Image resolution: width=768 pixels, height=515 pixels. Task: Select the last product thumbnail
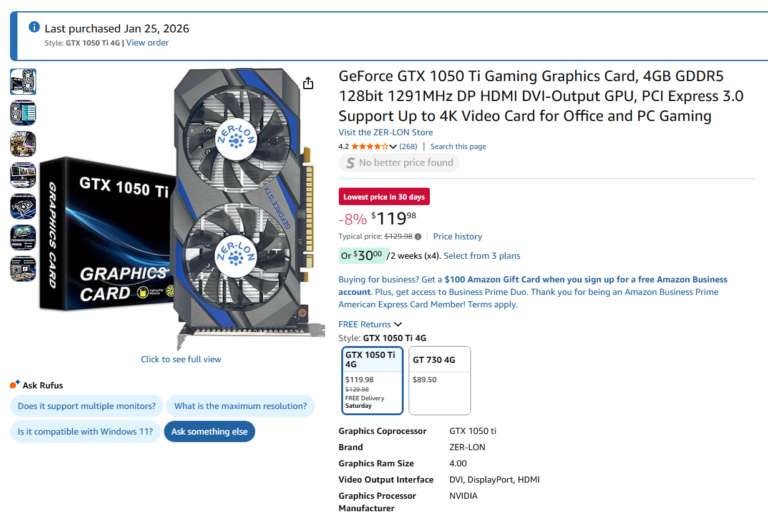(x=23, y=269)
